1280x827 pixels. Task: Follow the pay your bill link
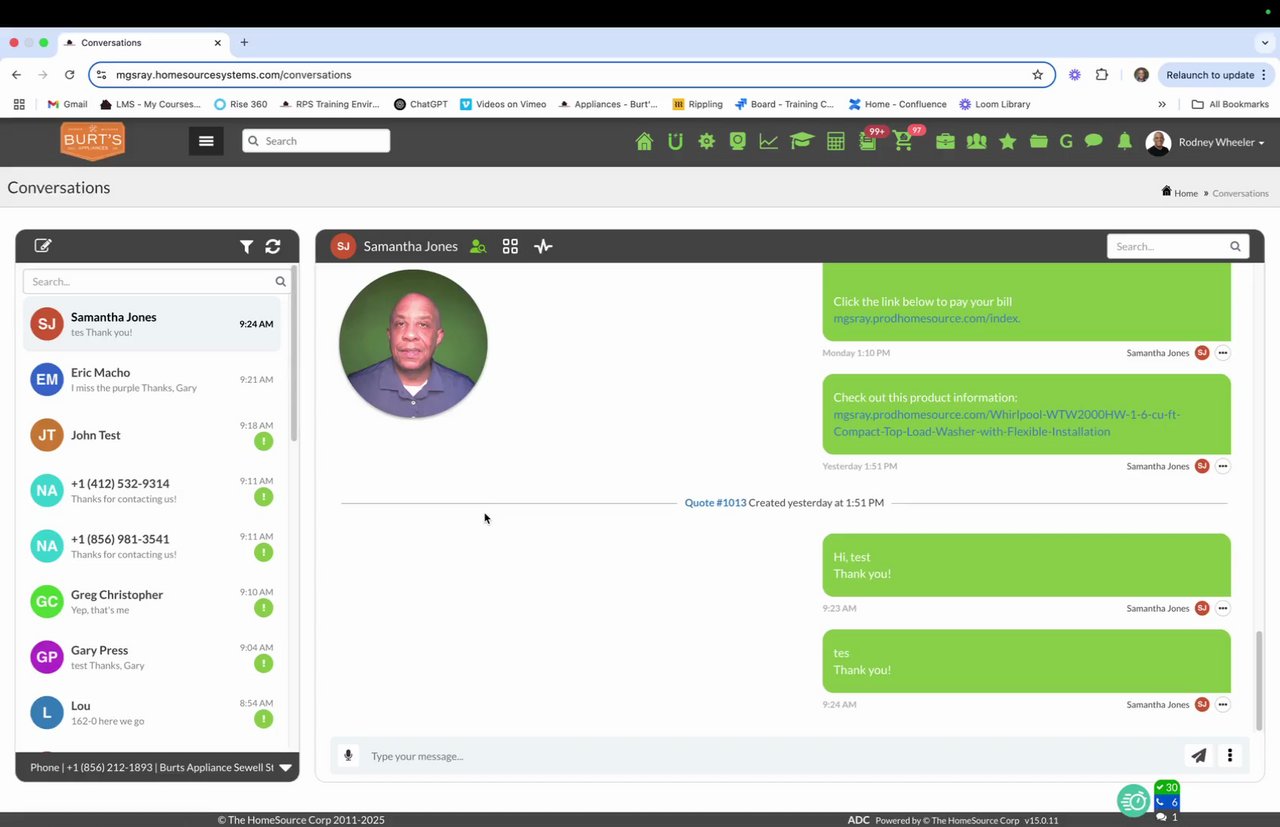[926, 318]
